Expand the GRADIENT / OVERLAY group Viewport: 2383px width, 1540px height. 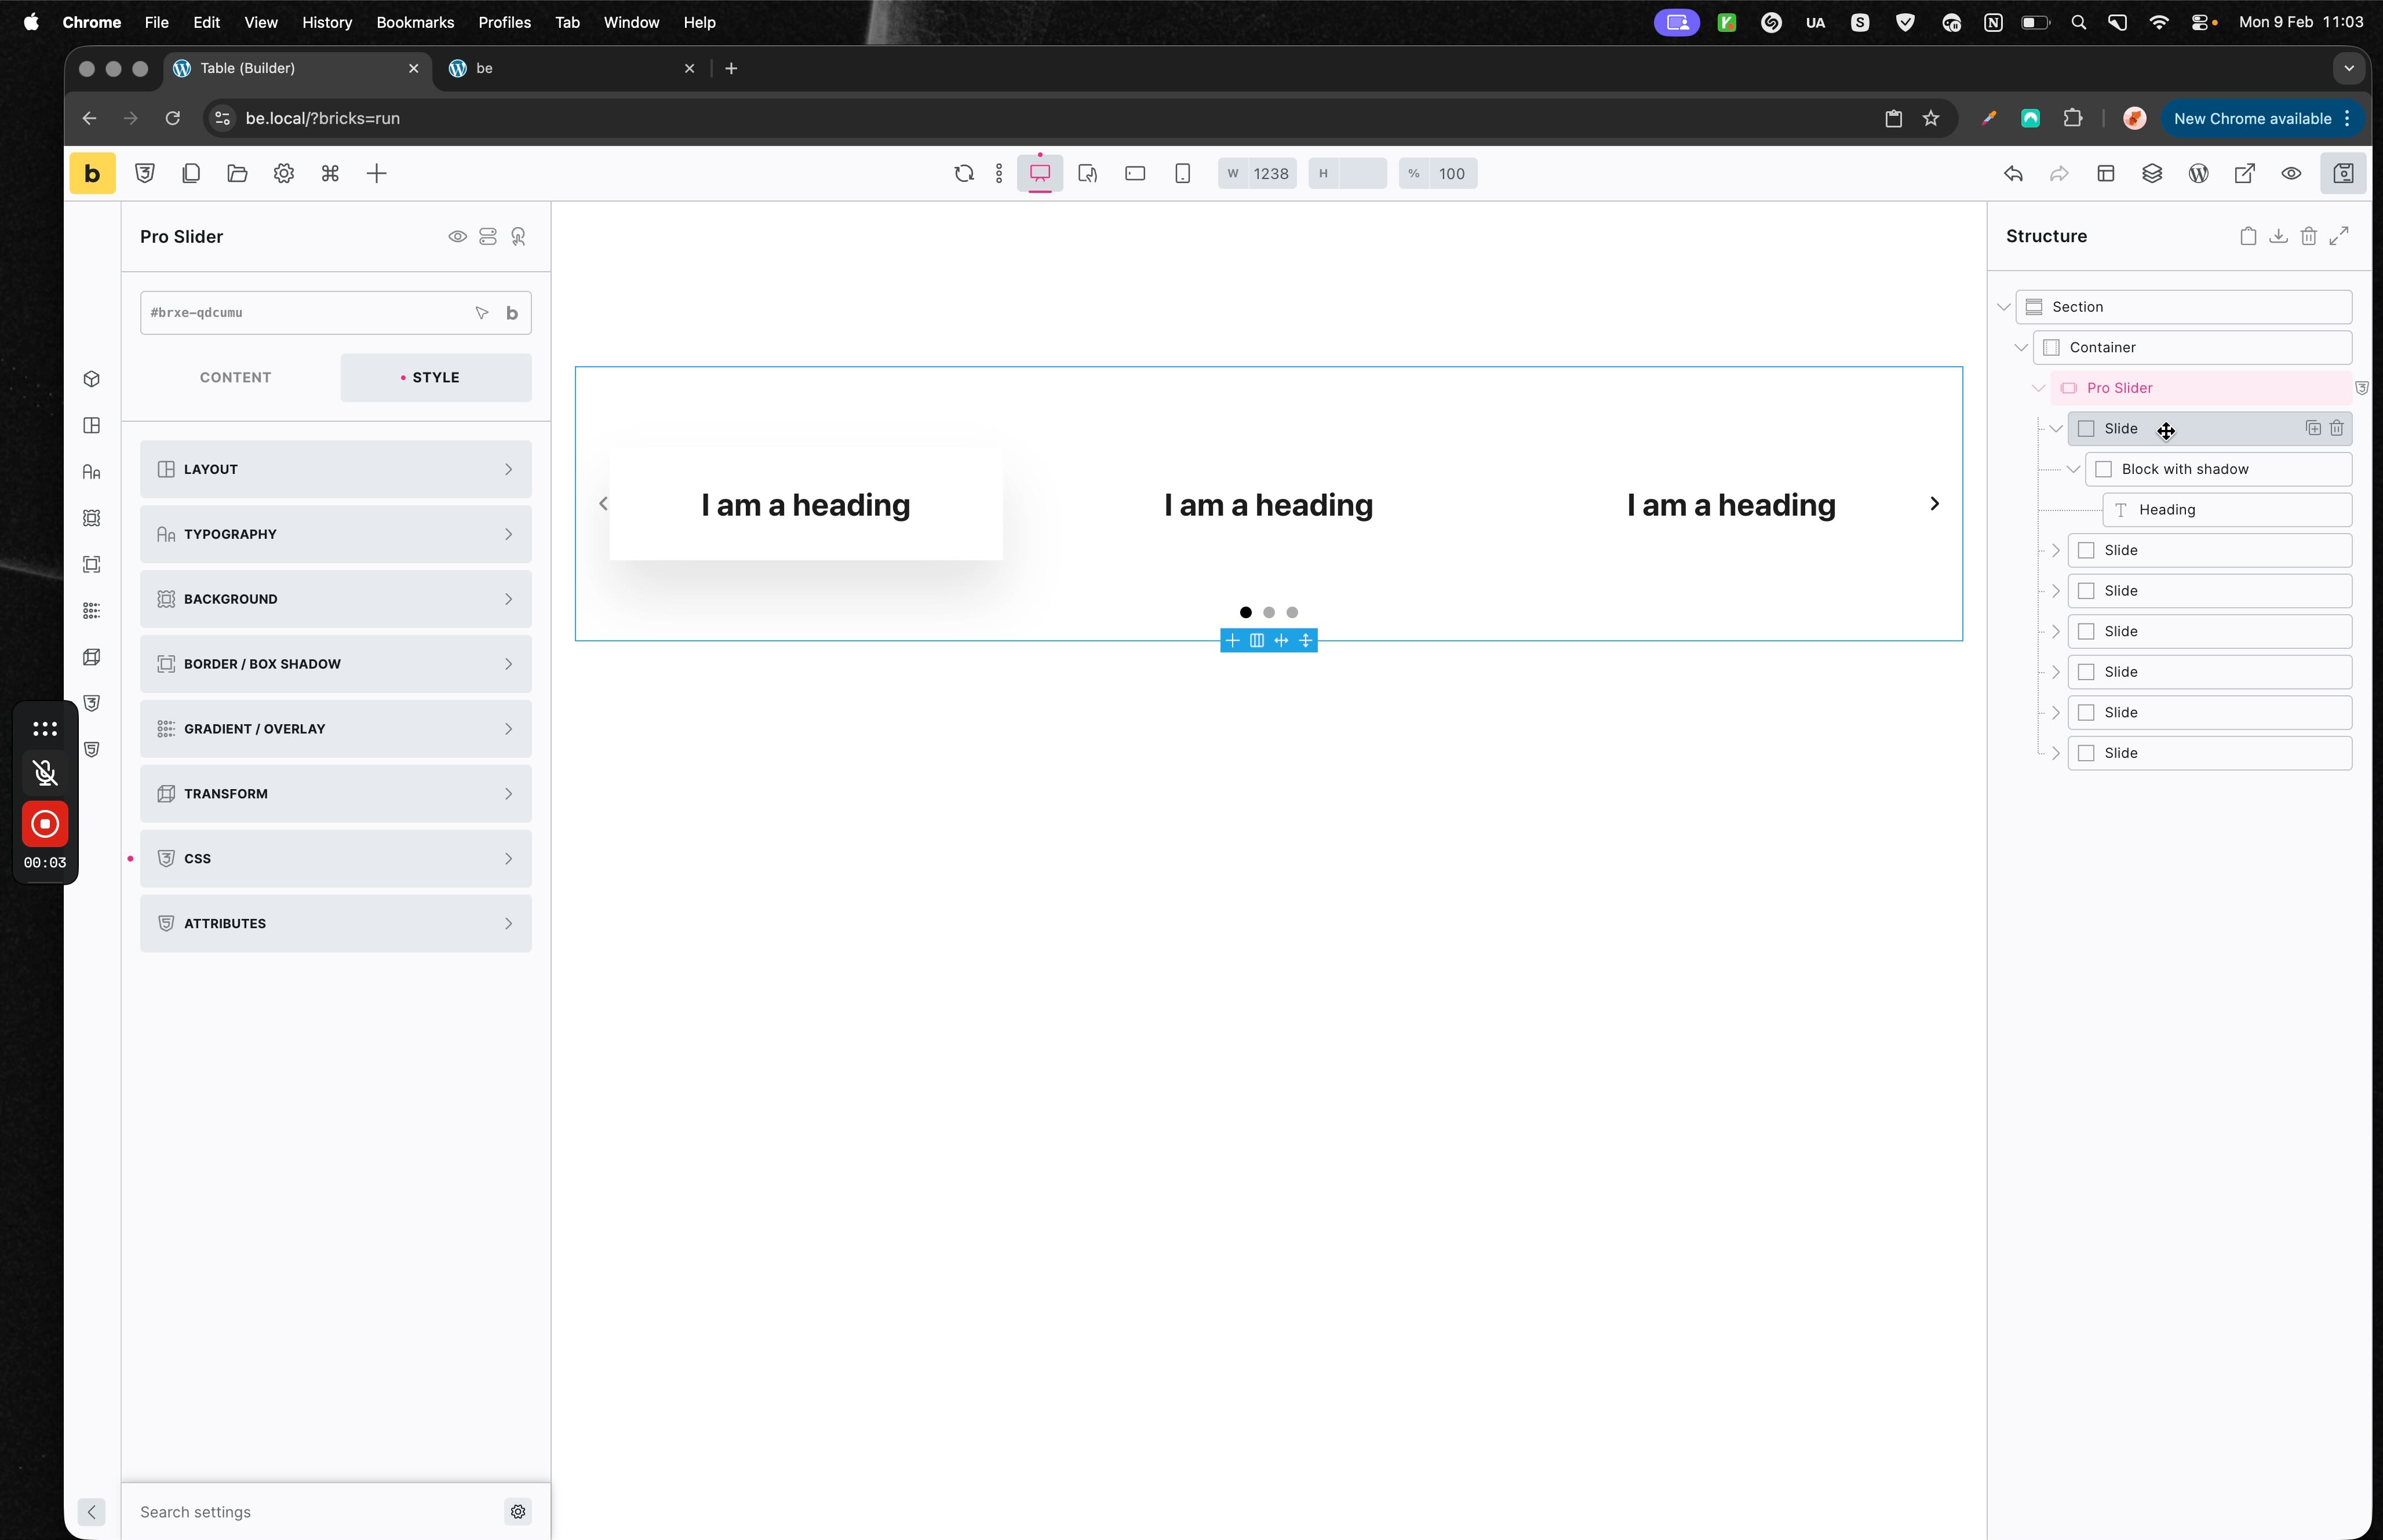pyautogui.click(x=336, y=729)
